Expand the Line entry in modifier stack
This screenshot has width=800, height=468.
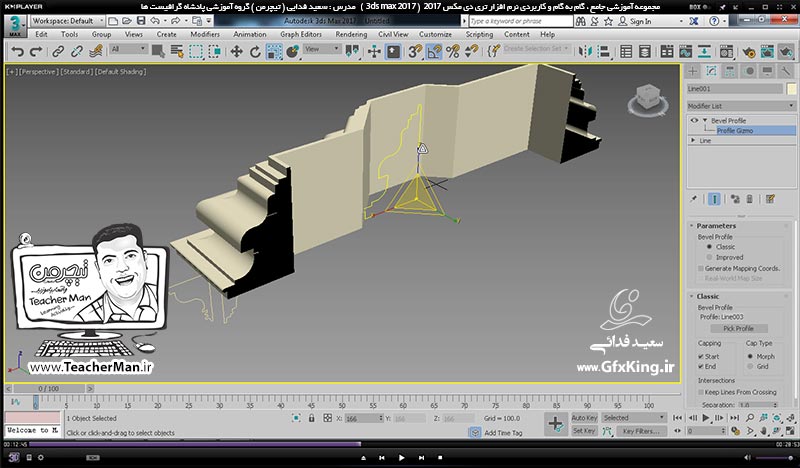[x=693, y=140]
